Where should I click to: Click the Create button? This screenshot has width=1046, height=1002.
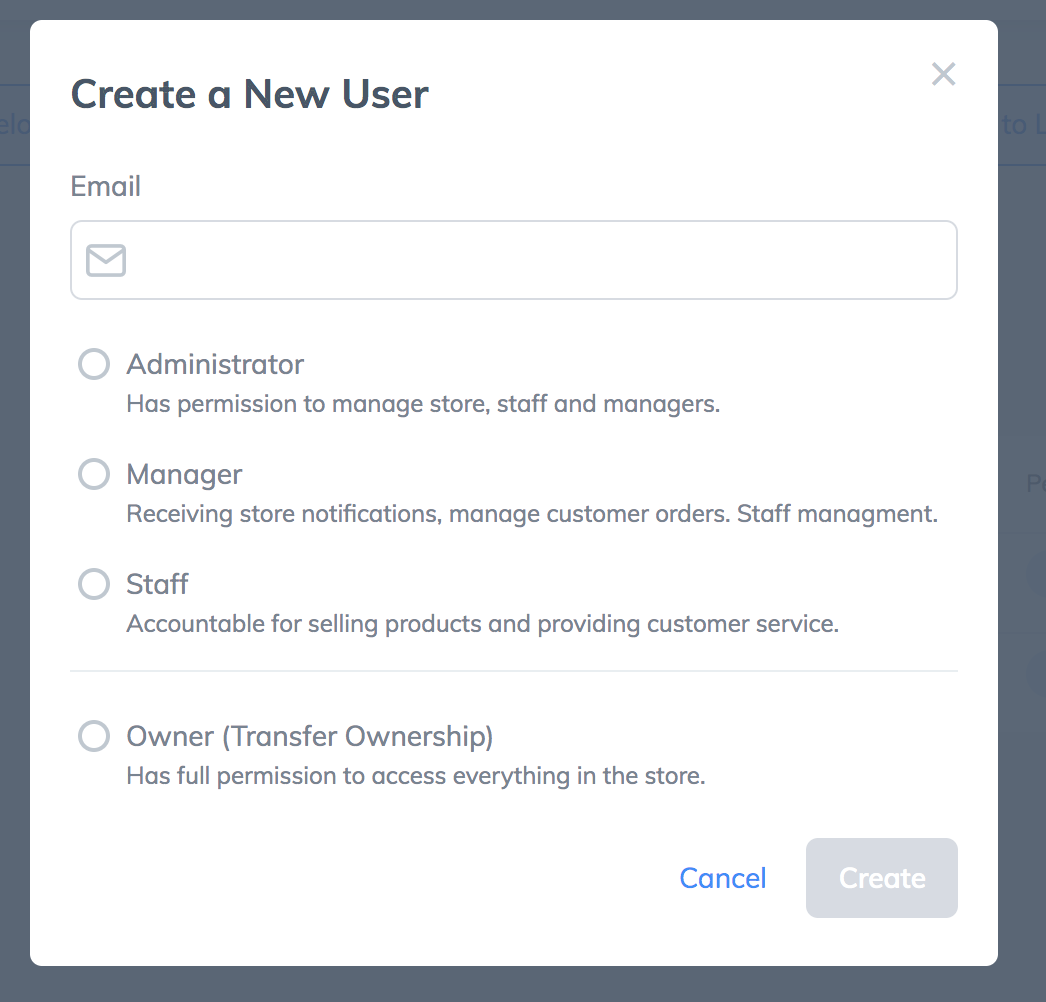pyautogui.click(x=882, y=878)
